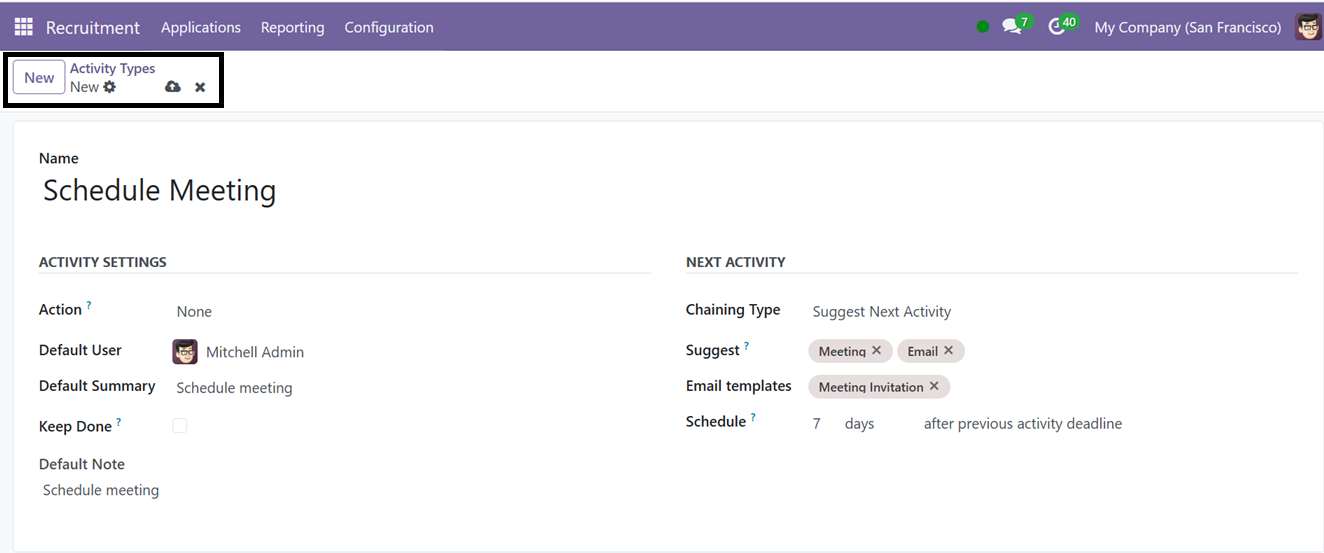Edit the Default Note text area
Viewport: 1324px width, 553px height.
pos(344,490)
